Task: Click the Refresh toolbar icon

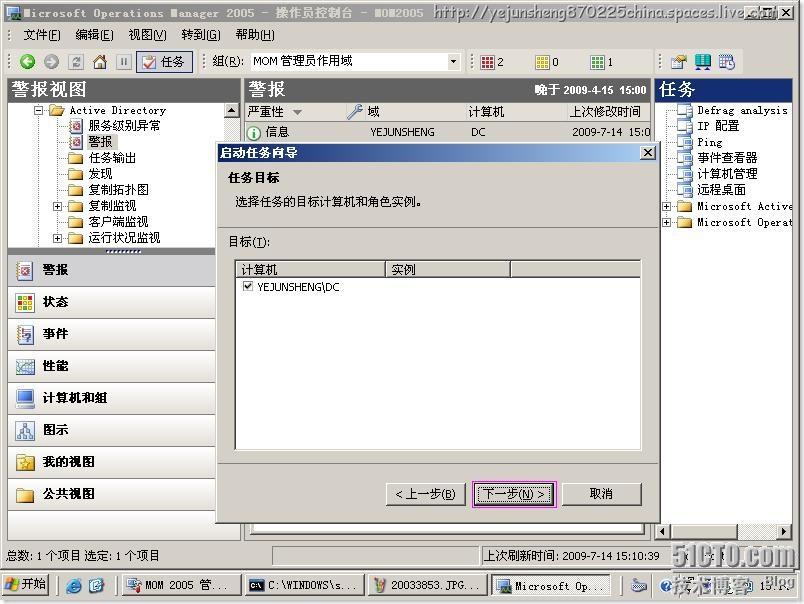Action: tap(76, 62)
